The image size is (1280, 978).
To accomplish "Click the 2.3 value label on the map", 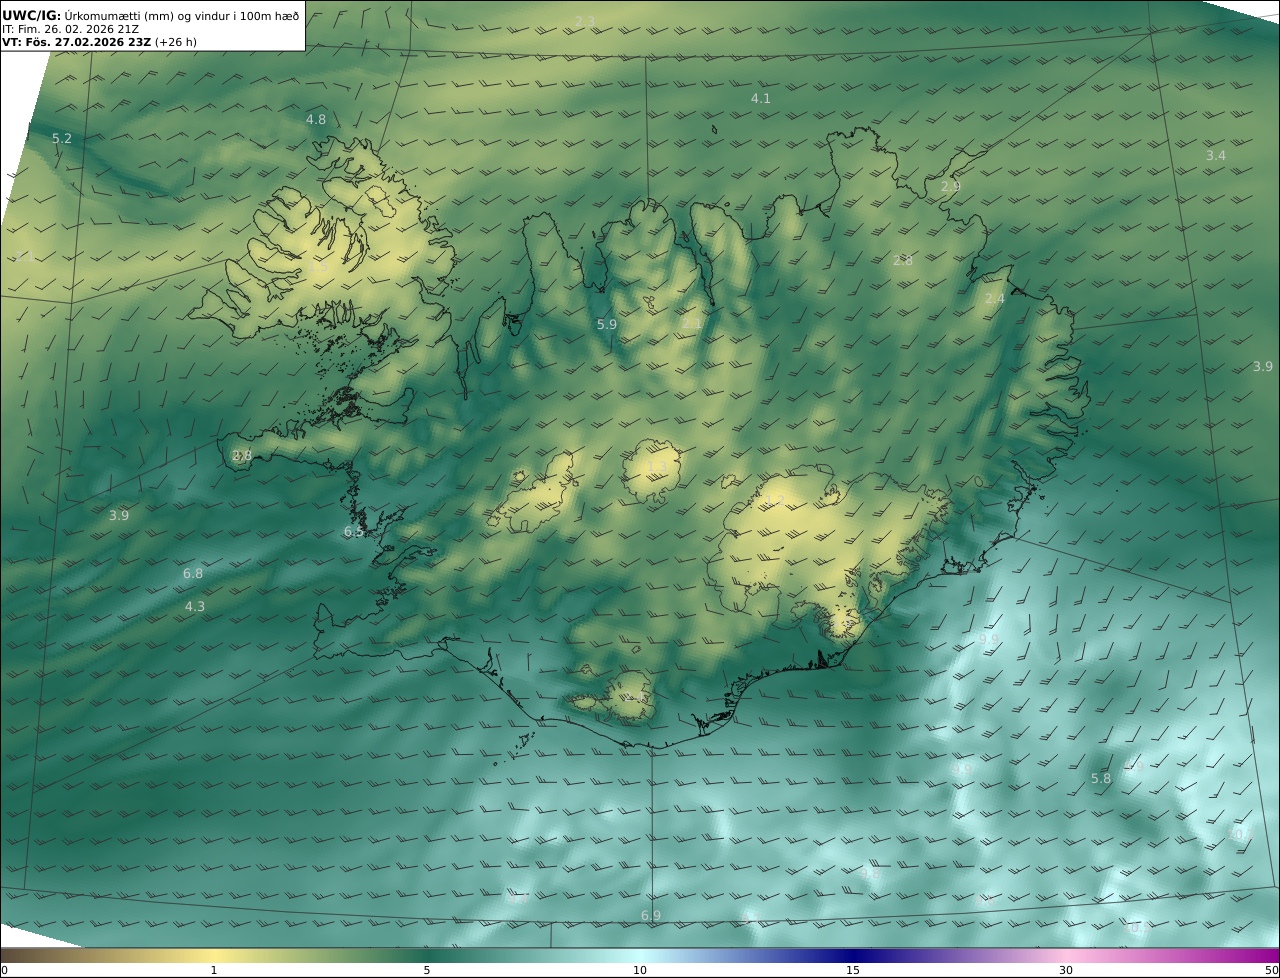I will pyautogui.click(x=585, y=22).
